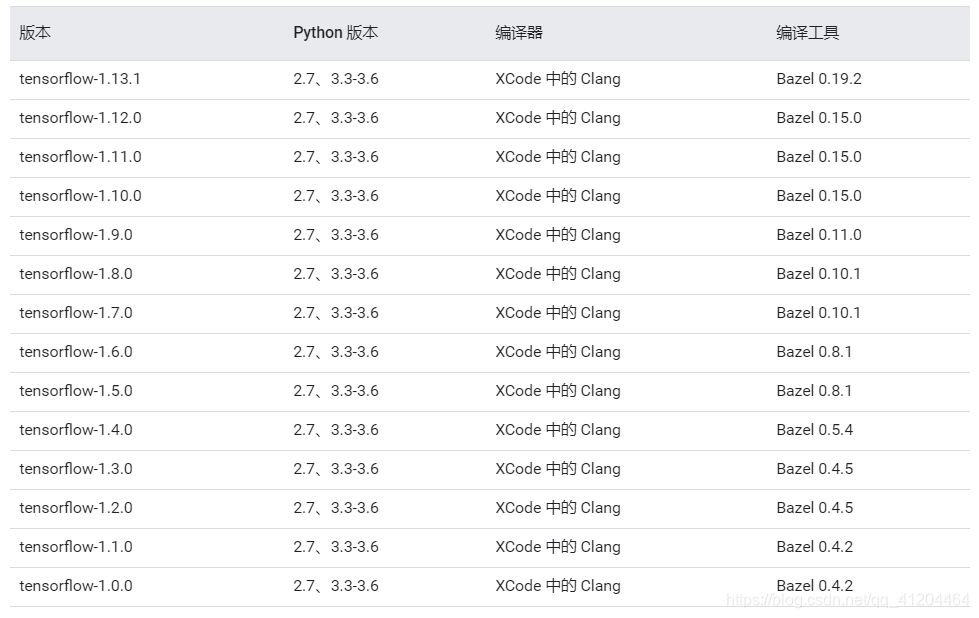Click the 编译工具 column header
Image resolution: width=979 pixels, height=618 pixels.
click(x=807, y=32)
